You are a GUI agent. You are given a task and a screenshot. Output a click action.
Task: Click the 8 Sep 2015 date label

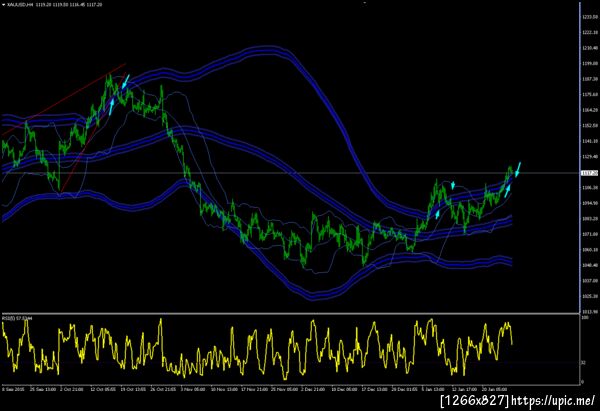coord(13,389)
